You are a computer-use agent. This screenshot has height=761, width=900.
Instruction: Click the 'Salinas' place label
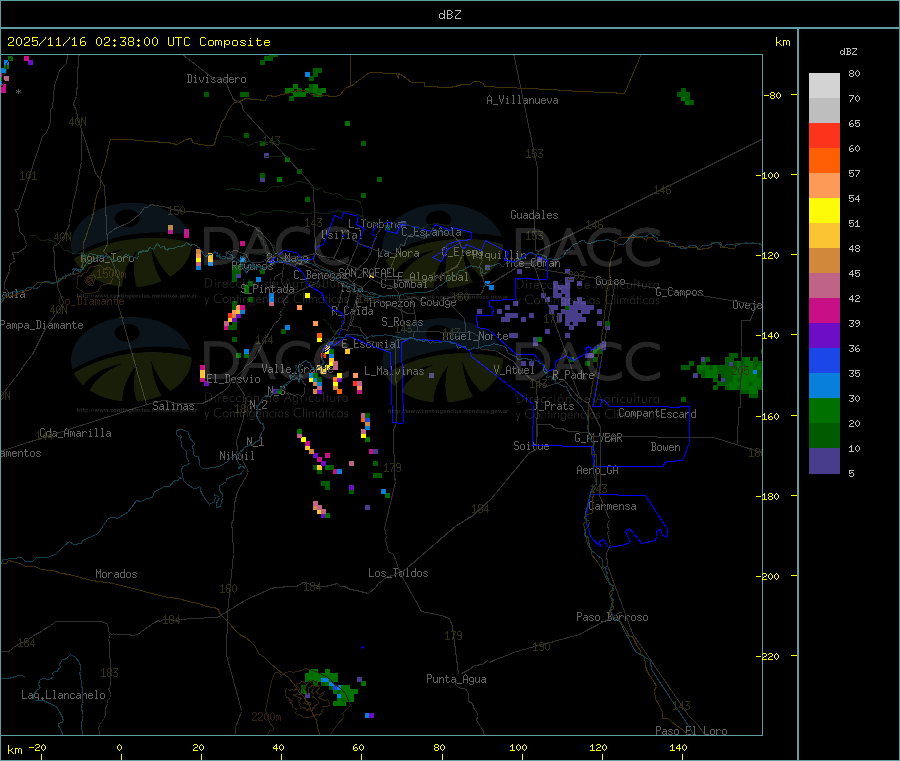(x=173, y=406)
